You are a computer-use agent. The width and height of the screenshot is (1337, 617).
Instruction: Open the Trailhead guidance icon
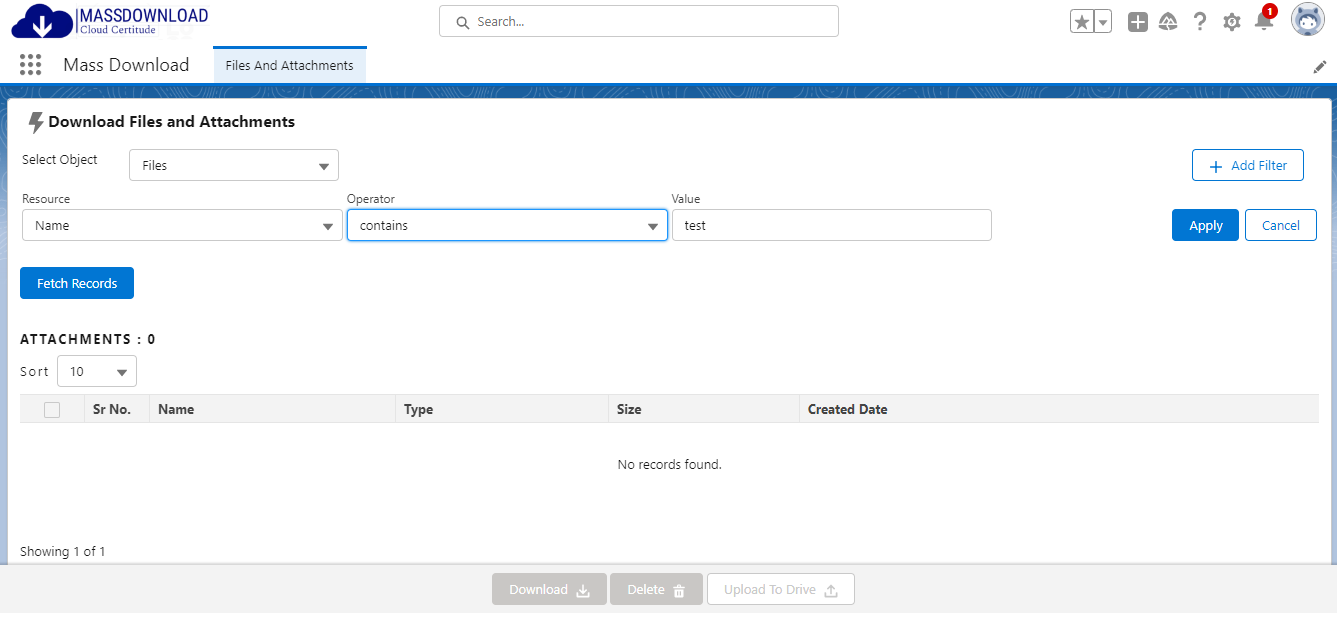point(1168,22)
